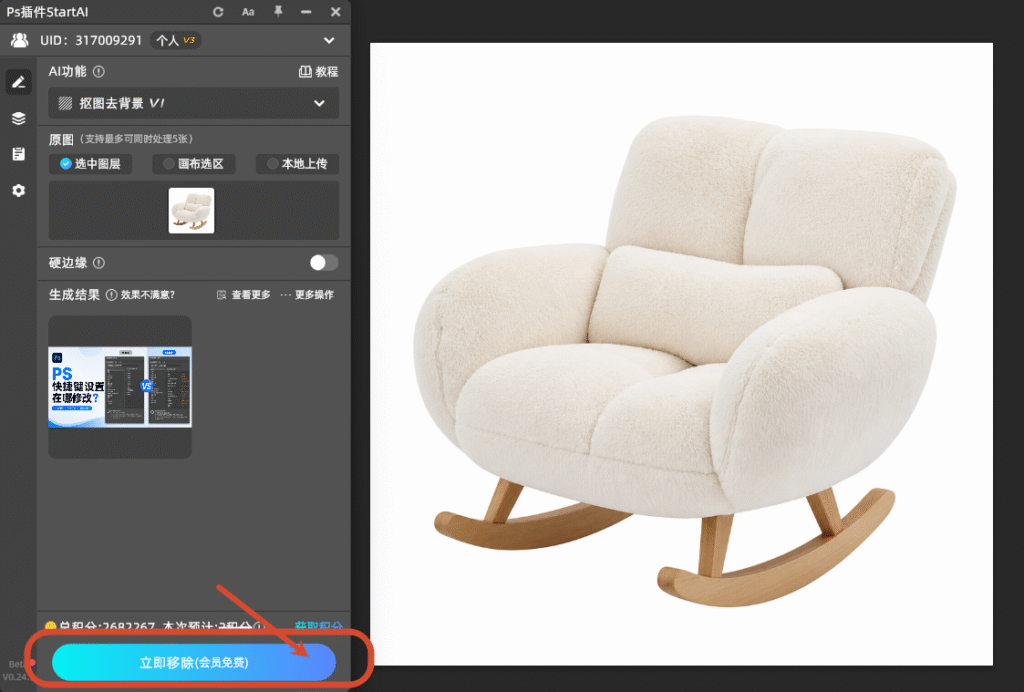Click info icon next to 硬边缘
Image resolution: width=1024 pixels, height=692 pixels.
point(99,263)
